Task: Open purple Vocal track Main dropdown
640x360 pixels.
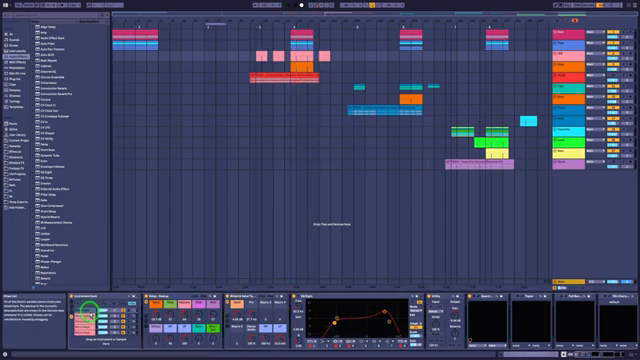Action: pyautogui.click(x=595, y=162)
